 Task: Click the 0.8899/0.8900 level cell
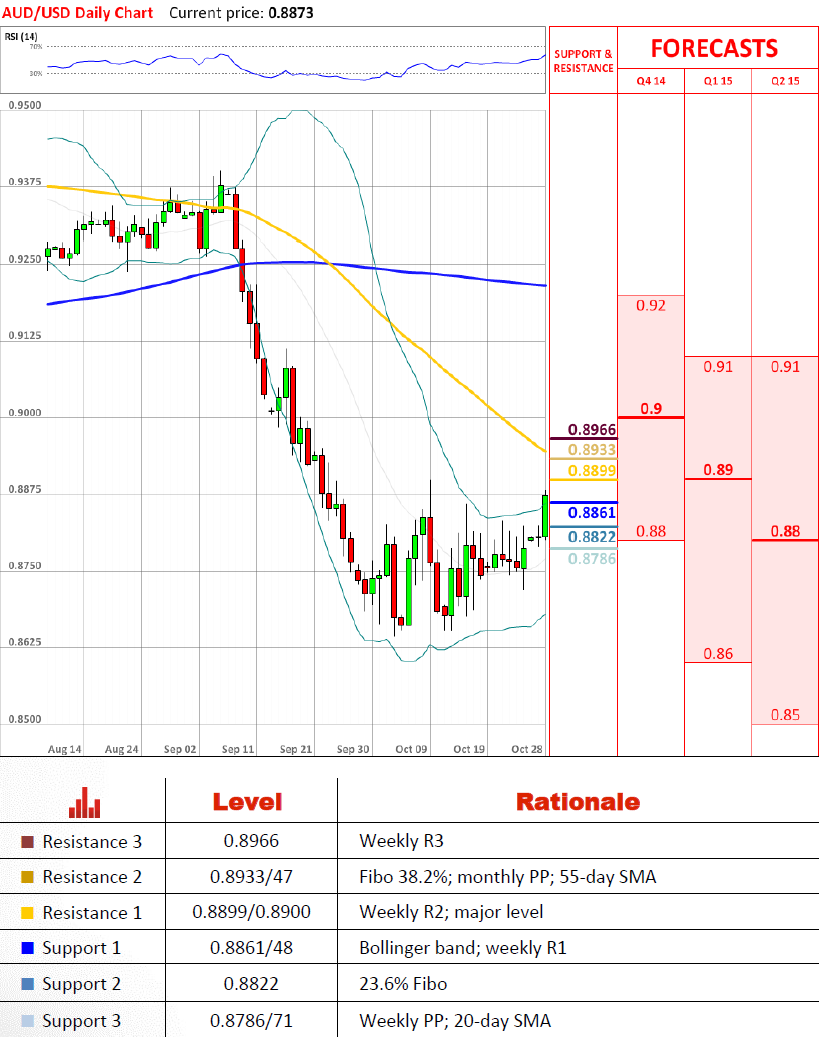(x=251, y=913)
